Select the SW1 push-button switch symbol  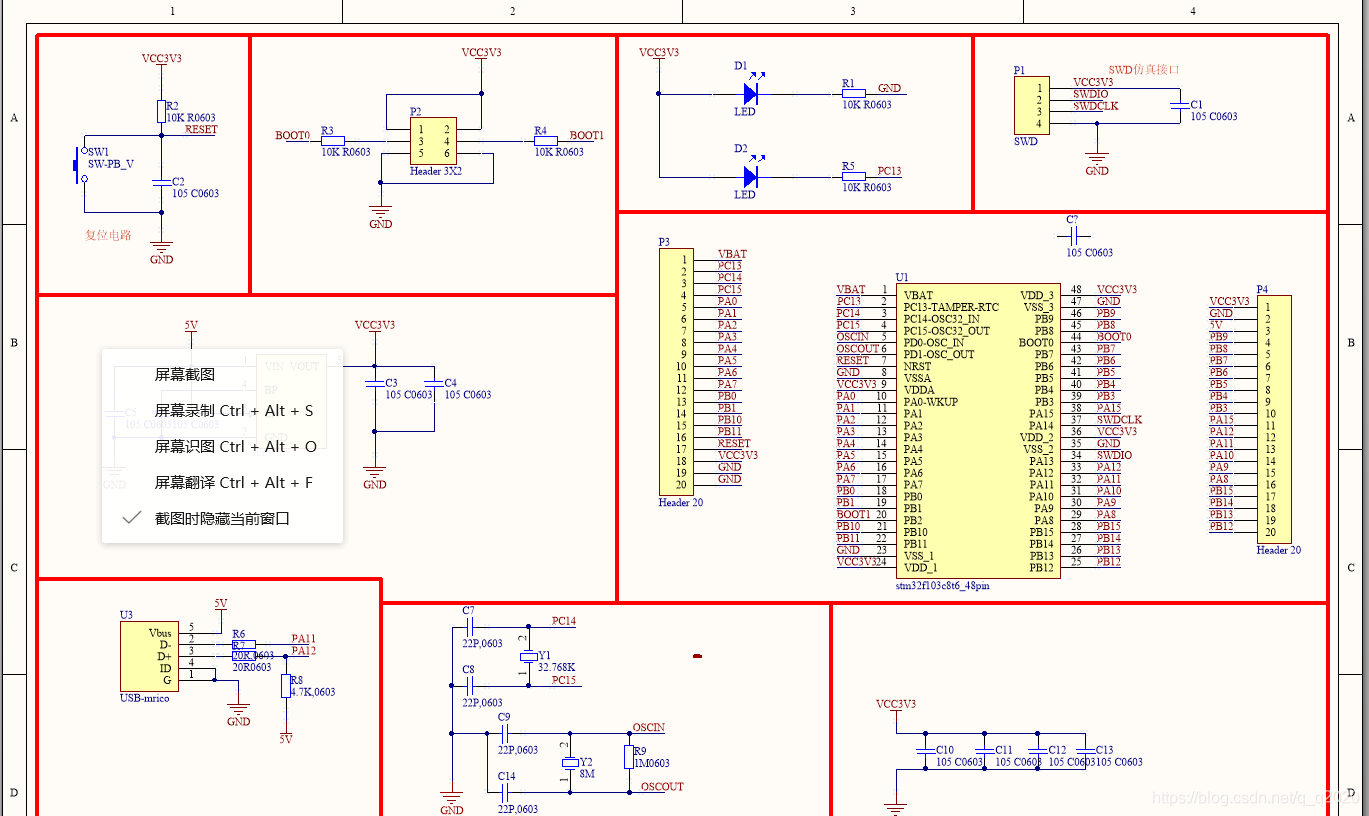point(79,165)
